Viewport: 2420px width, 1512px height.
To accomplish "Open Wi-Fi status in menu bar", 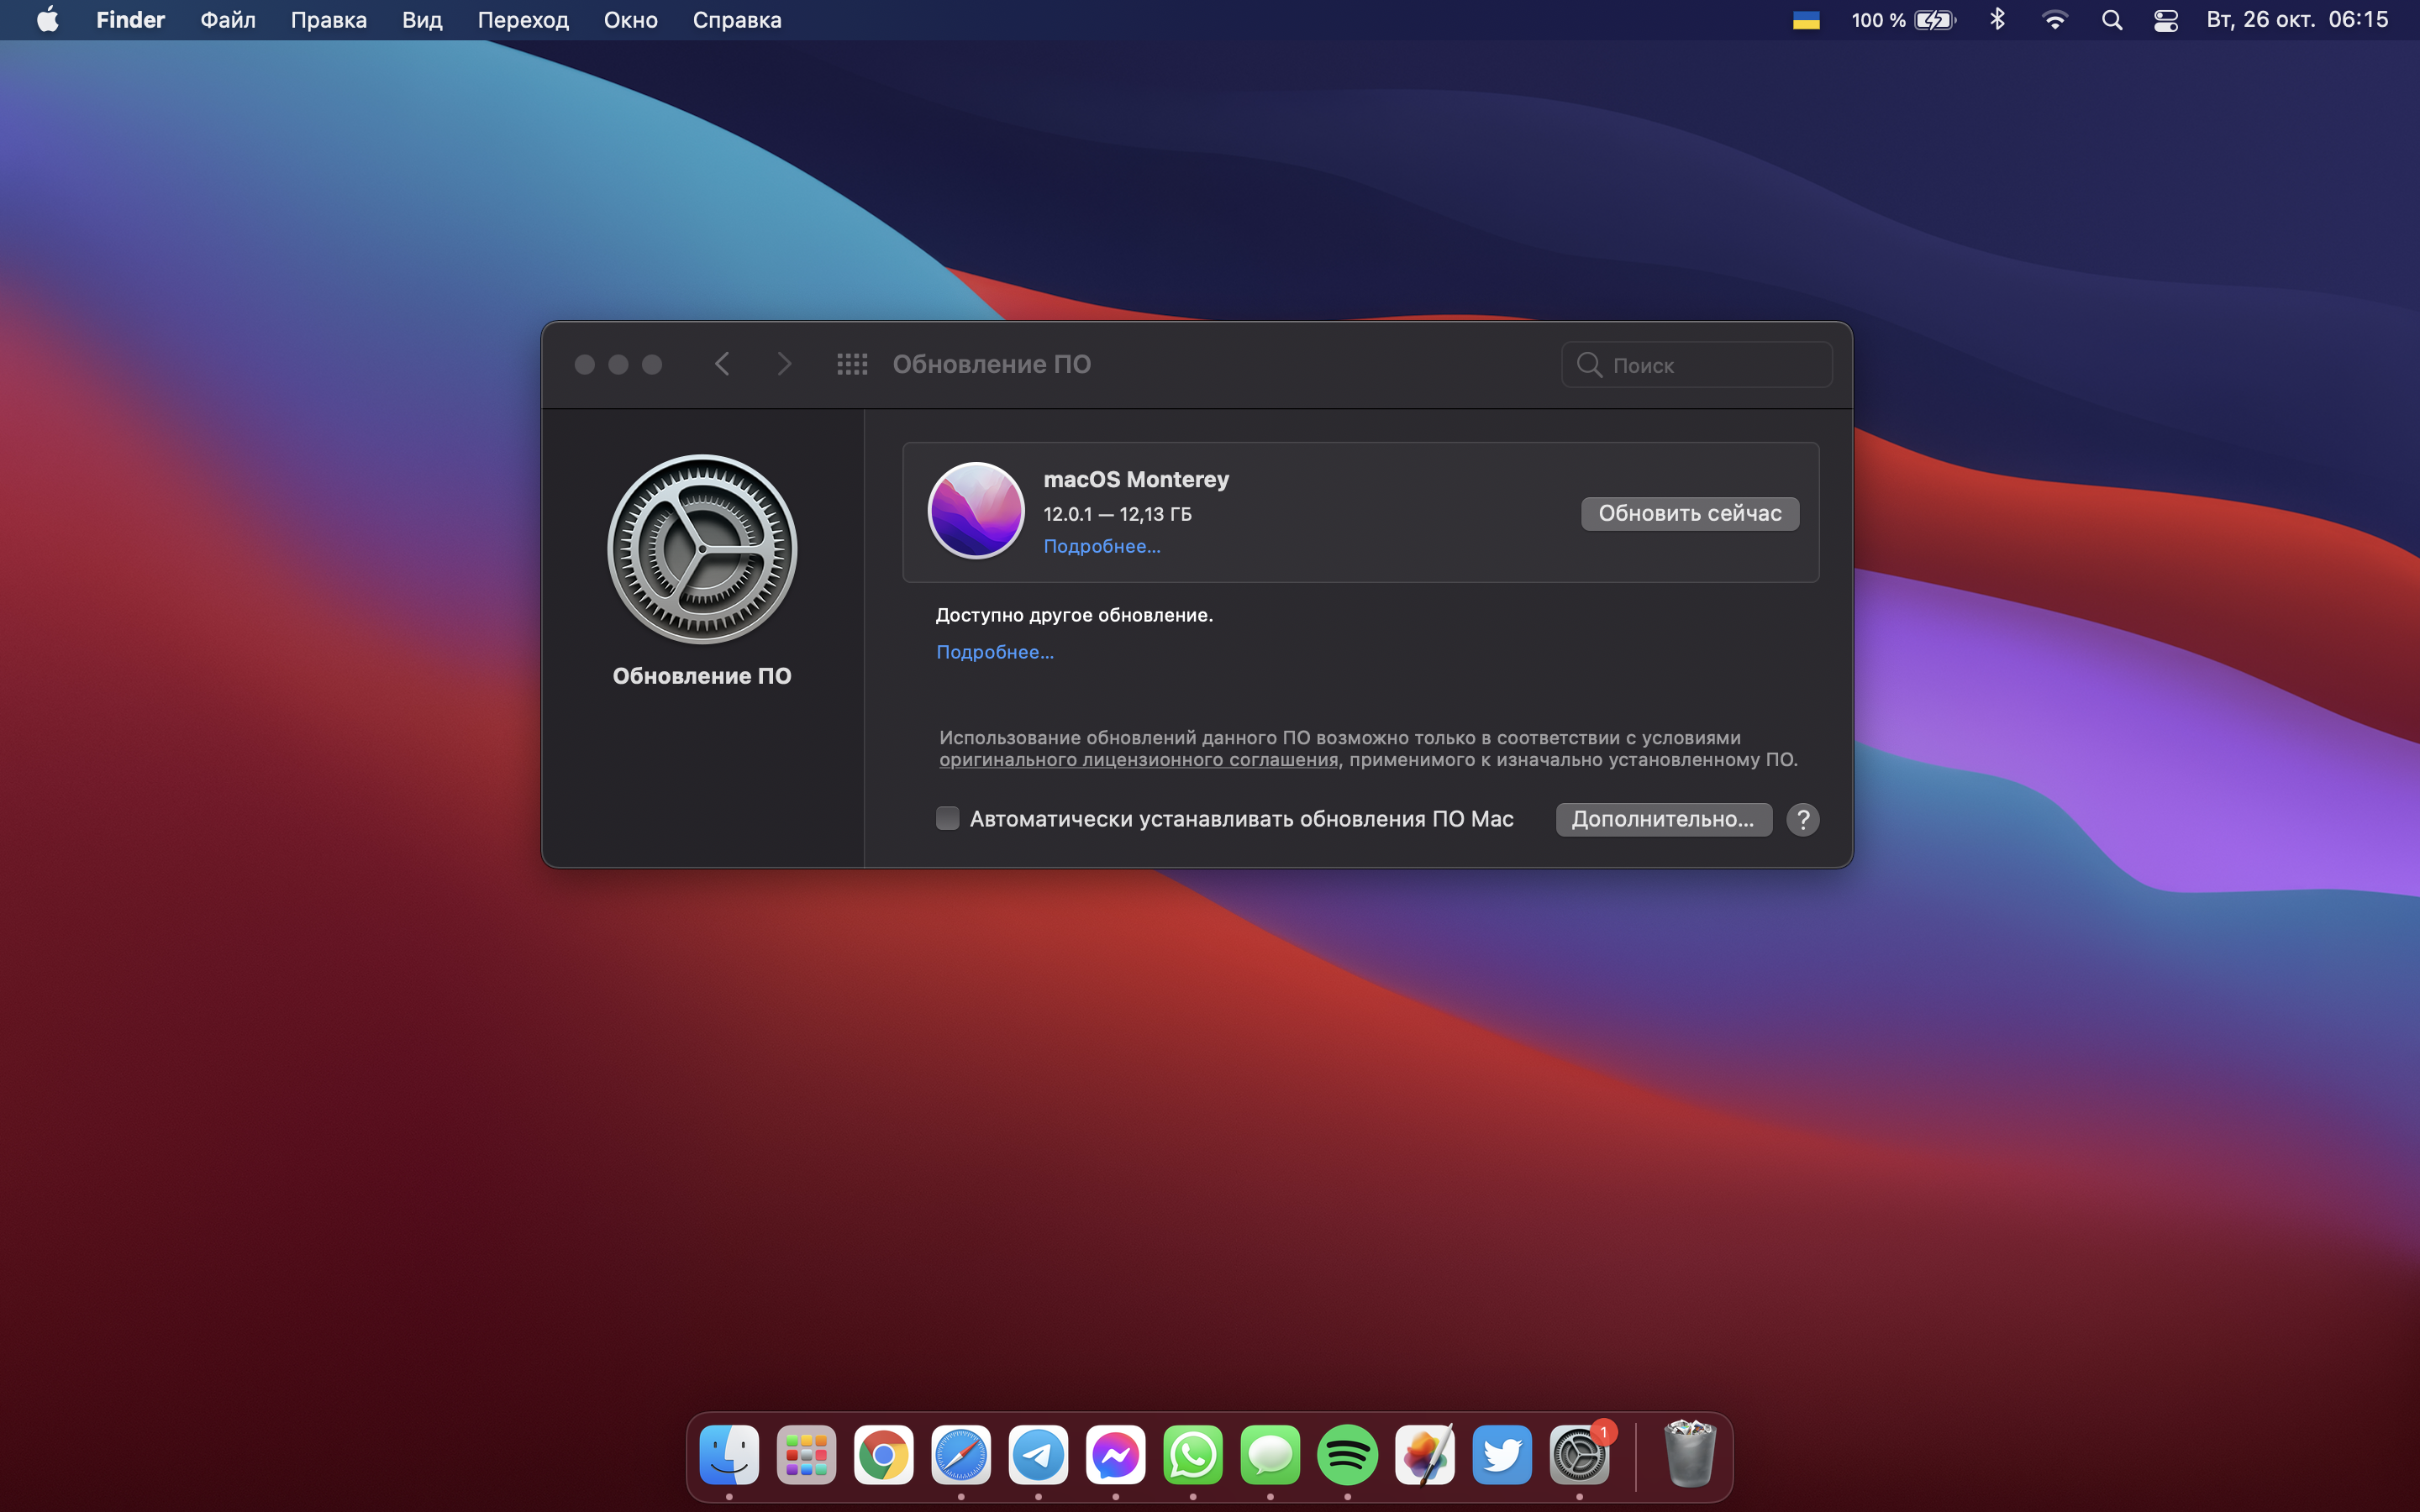I will click(2054, 20).
